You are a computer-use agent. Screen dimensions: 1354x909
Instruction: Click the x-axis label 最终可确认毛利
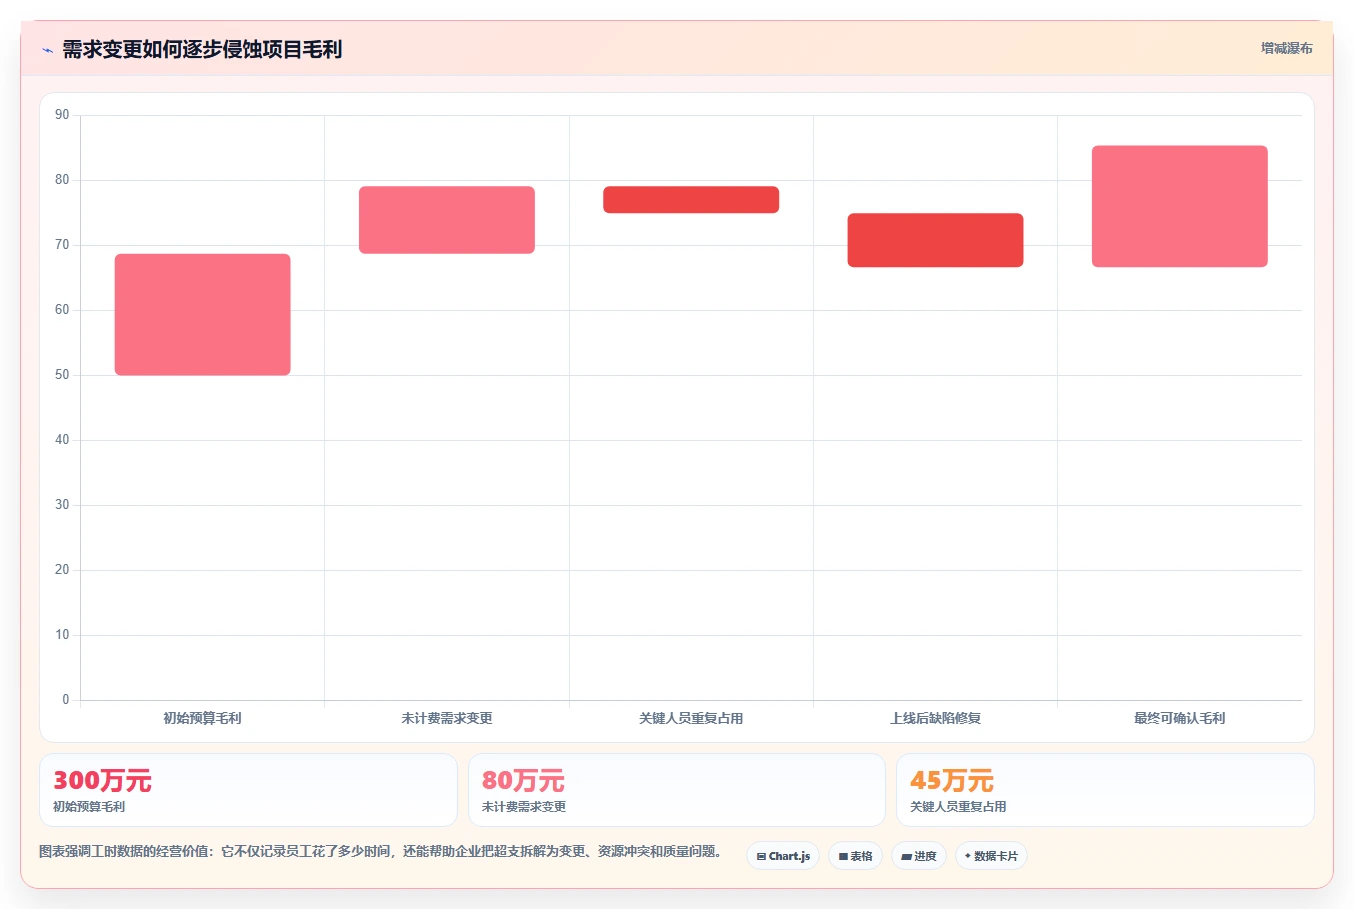[x=1180, y=718]
